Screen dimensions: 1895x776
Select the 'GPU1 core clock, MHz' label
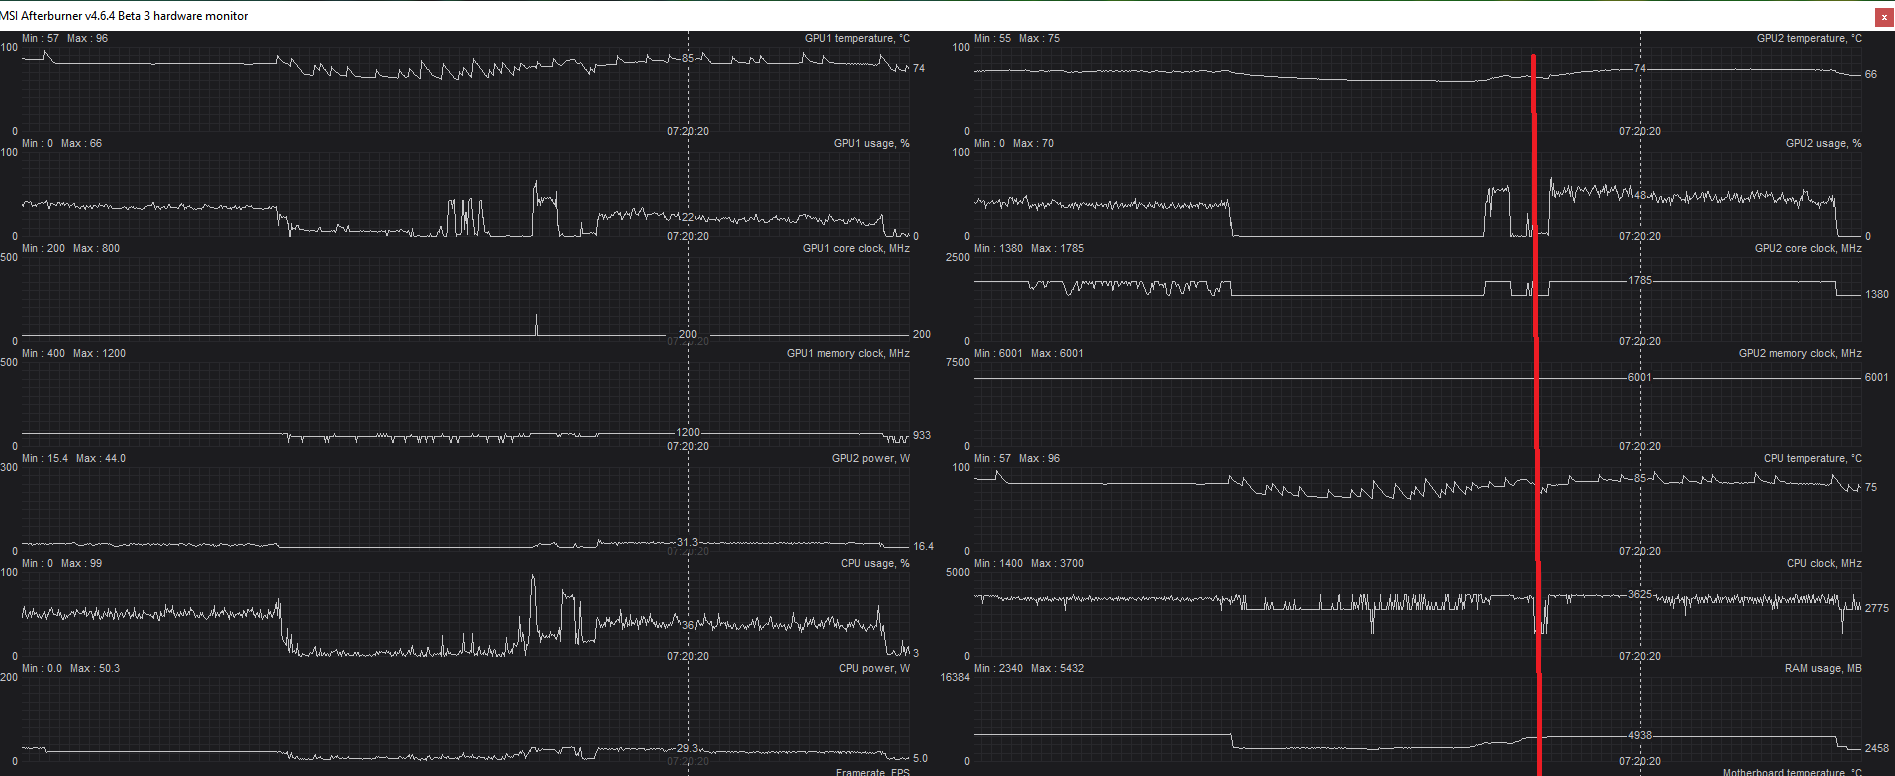856,248
